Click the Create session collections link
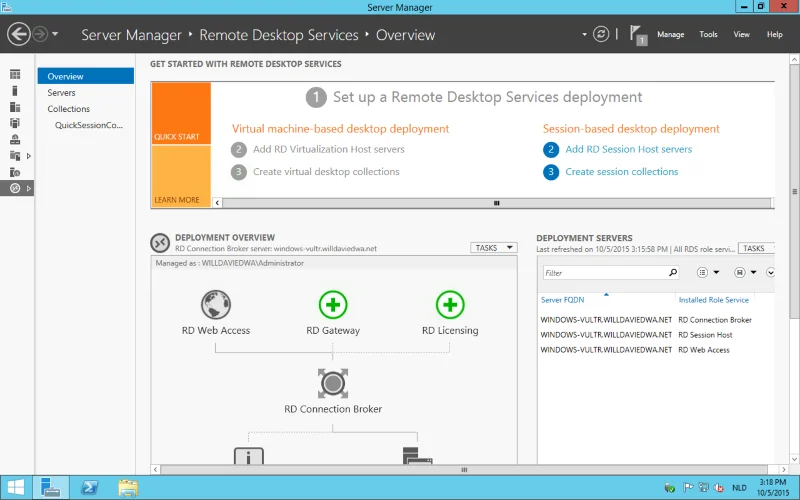The image size is (800, 500). click(x=621, y=172)
